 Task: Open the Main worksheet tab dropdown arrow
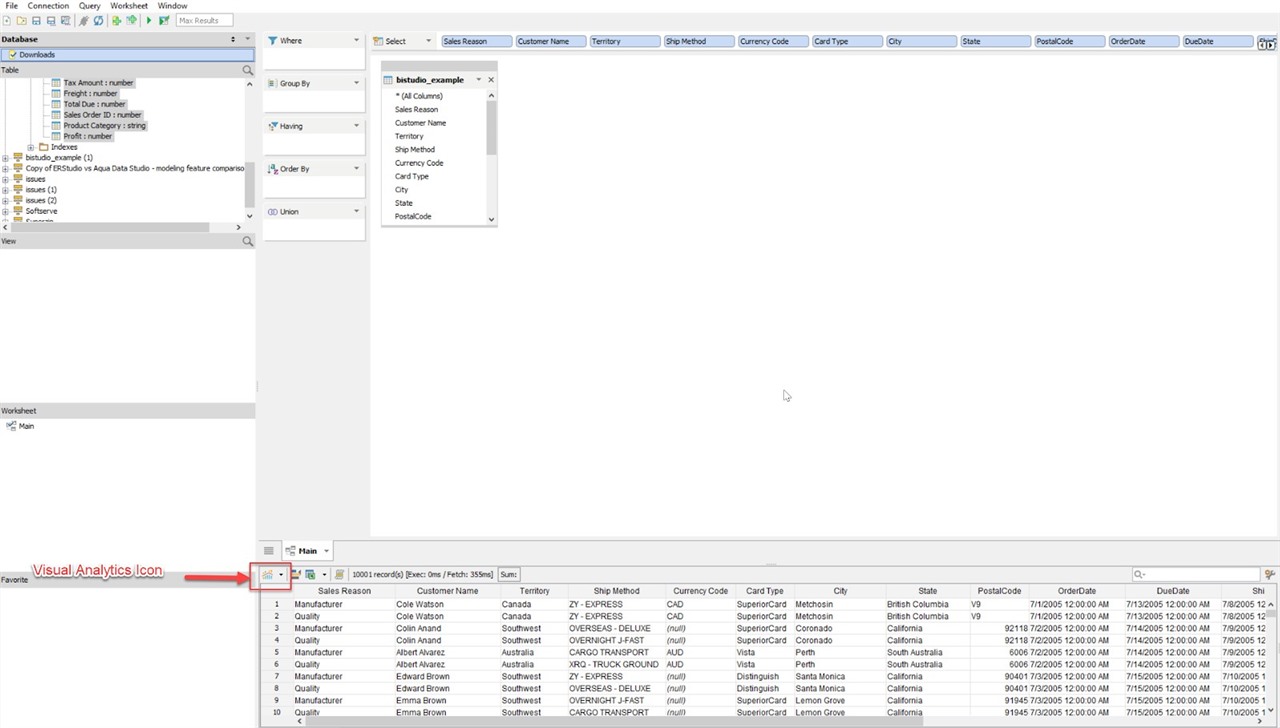coord(326,552)
